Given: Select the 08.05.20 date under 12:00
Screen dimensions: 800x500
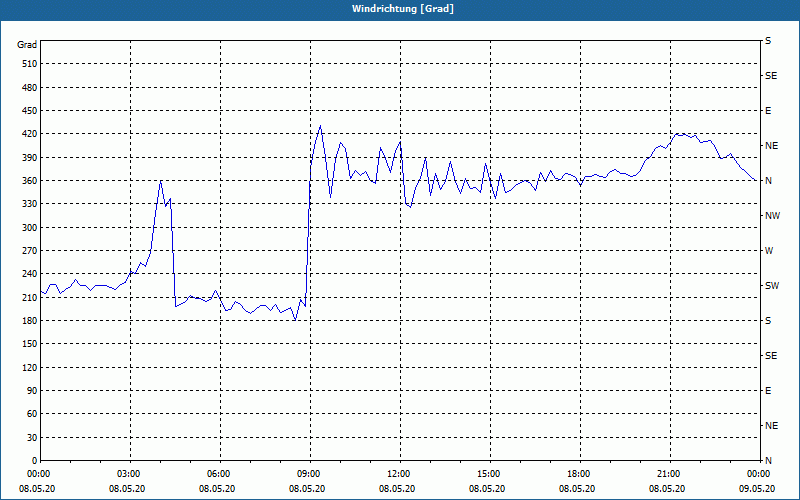Looking at the screenshot, I should (397, 489).
